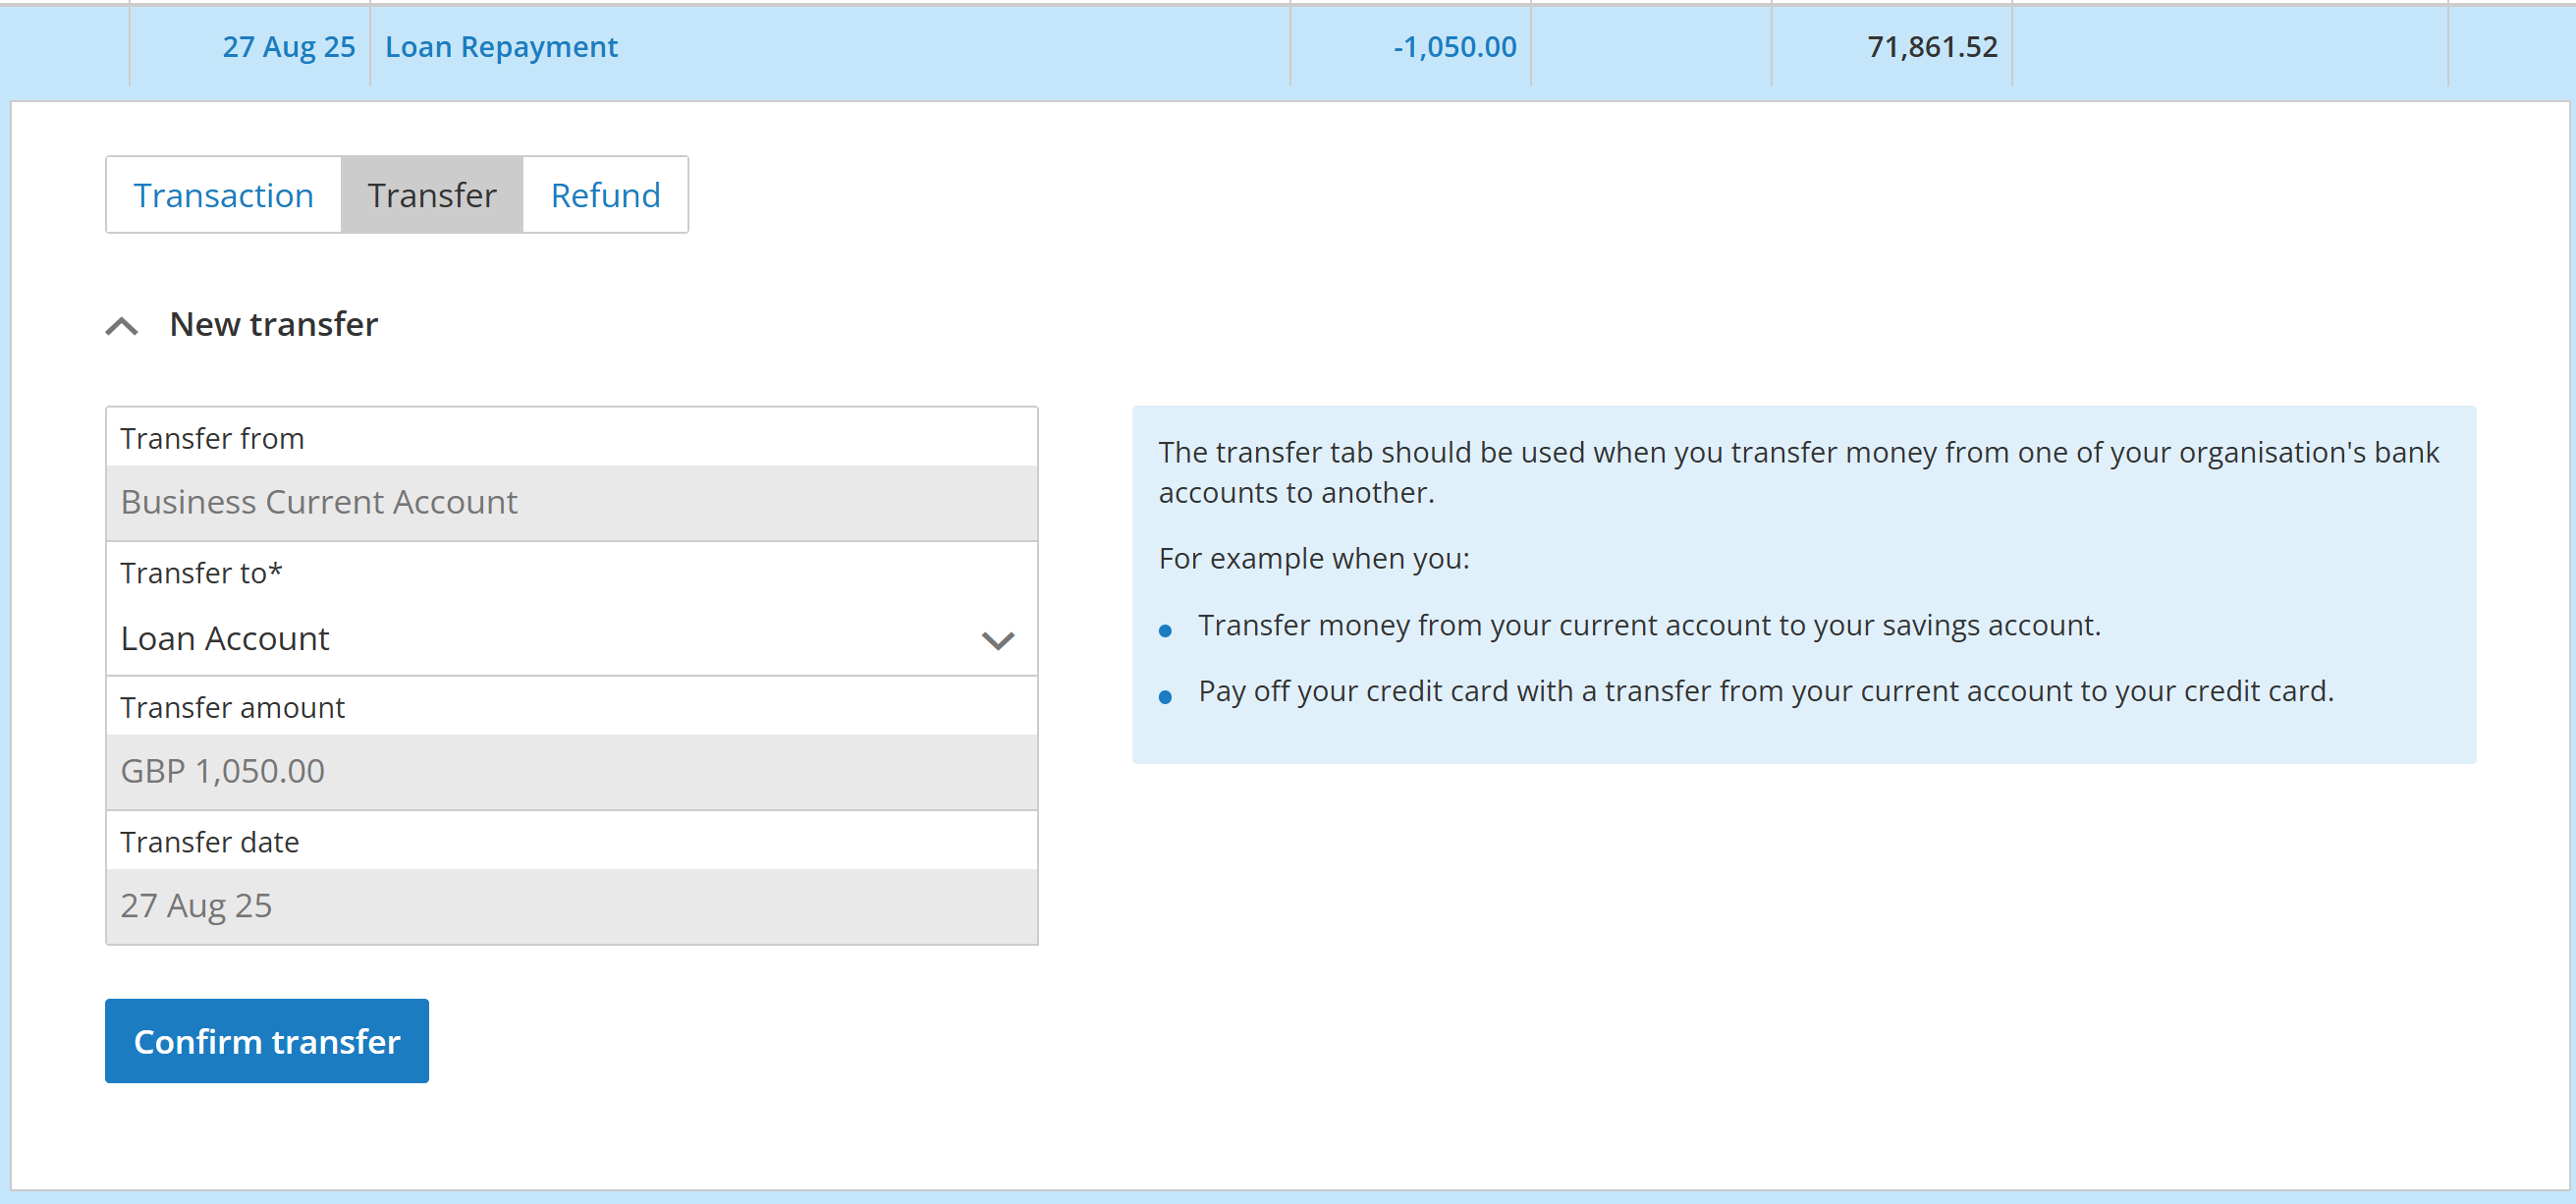This screenshot has height=1204, width=2576.
Task: Click the Transfer date field showing 27 Aug 25
Action: coord(571,905)
